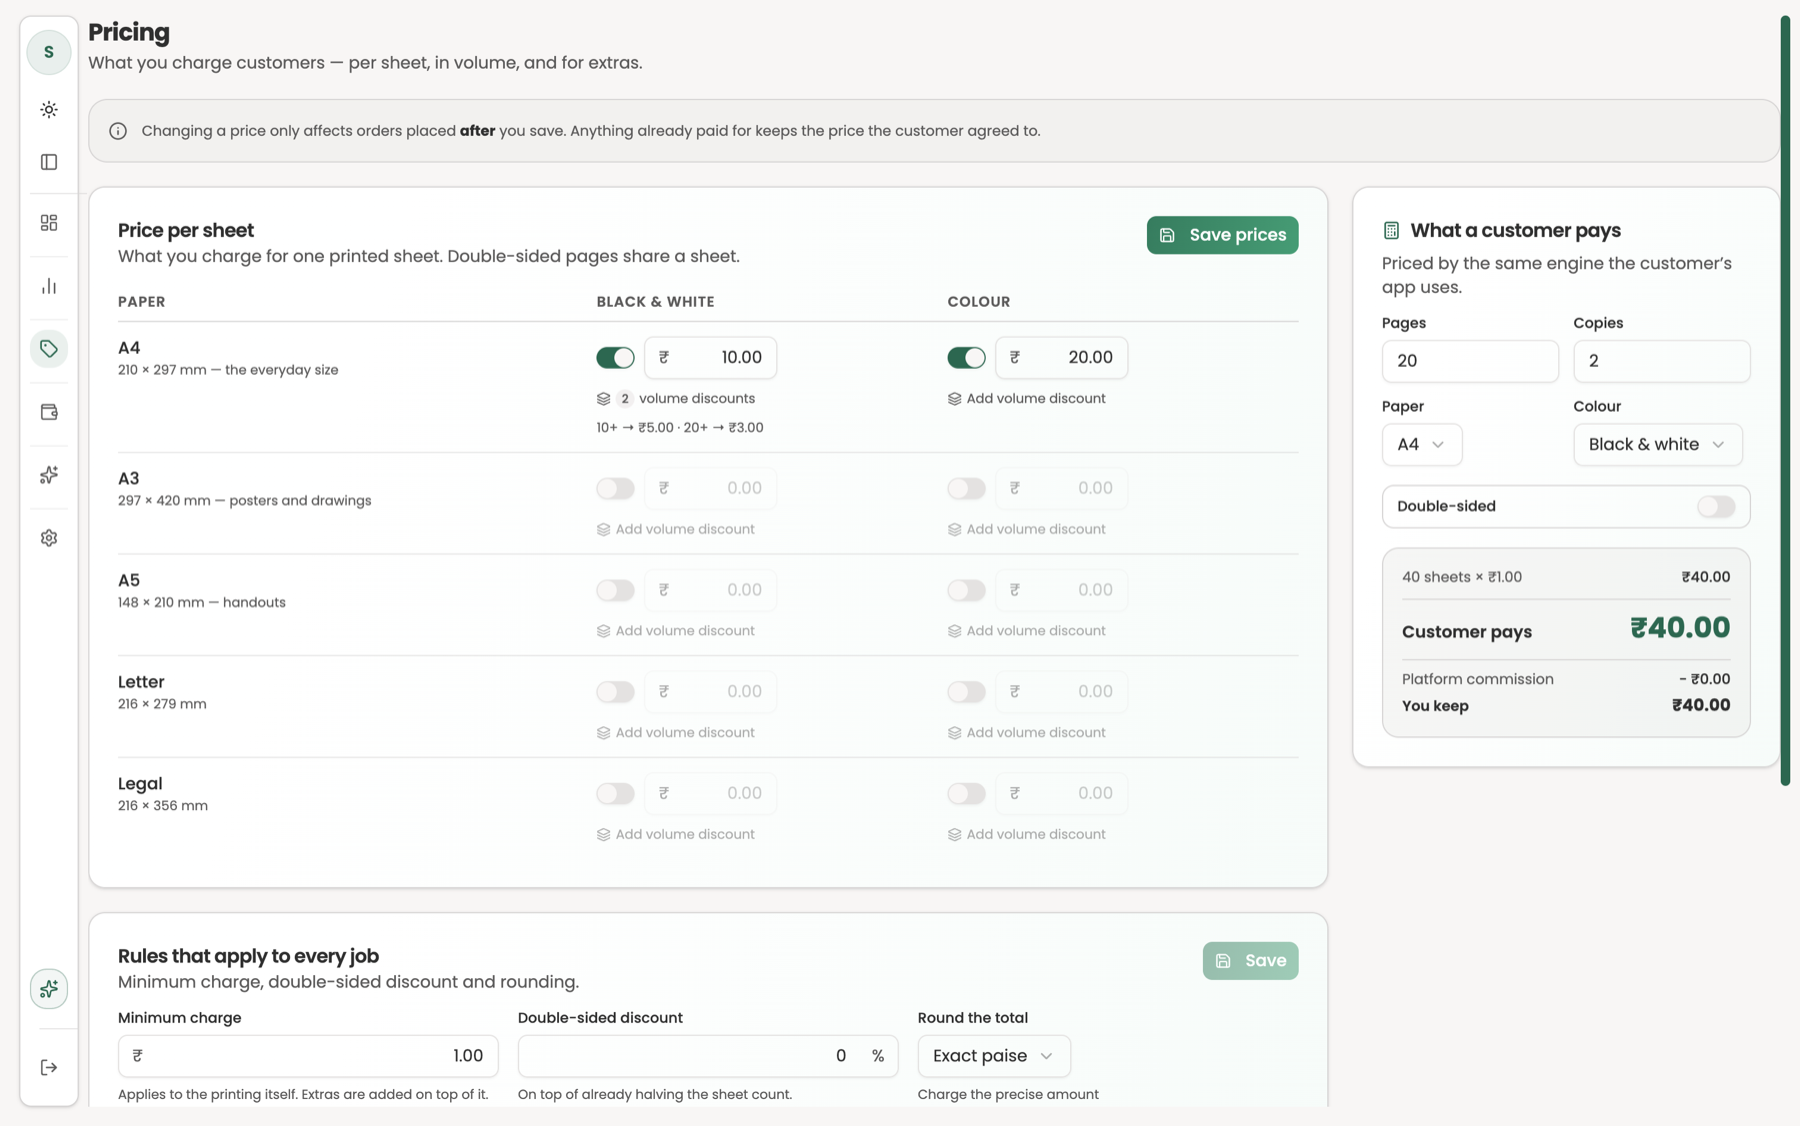Expand A4 black & white 2 volume discounts

(x=676, y=399)
